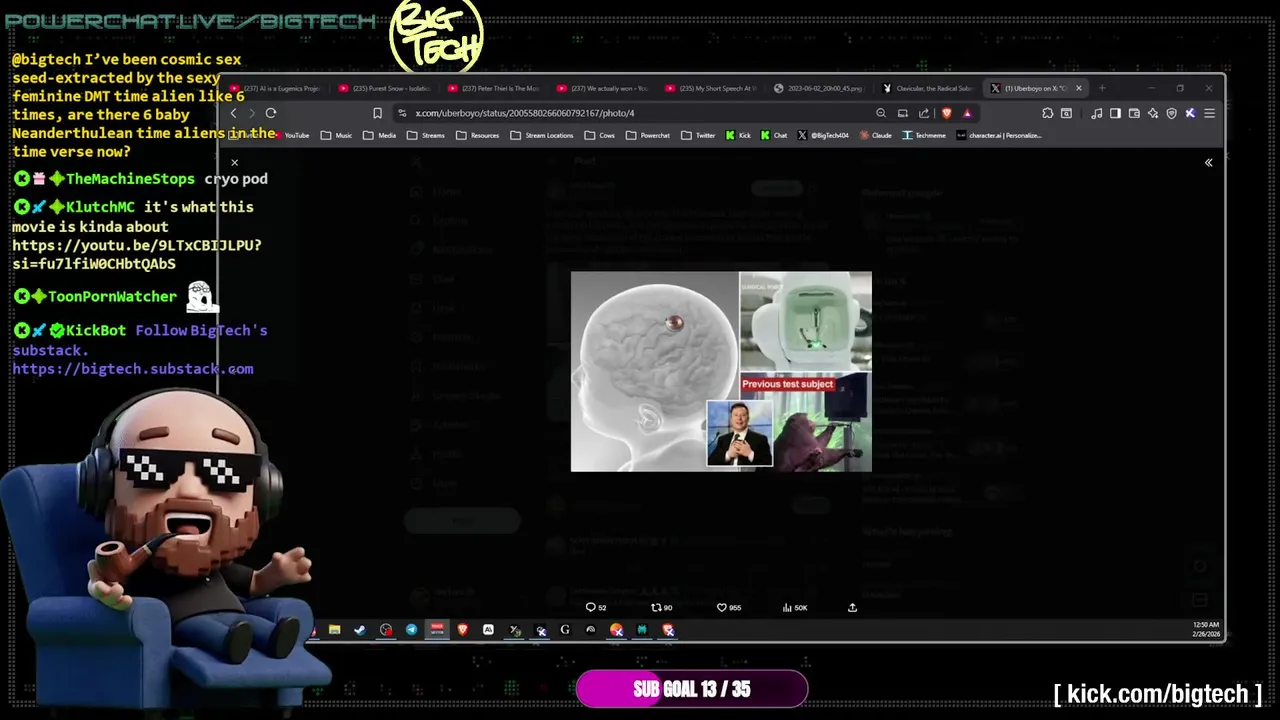
Task: Close the Uberboyo on X tab
Action: click(1078, 88)
